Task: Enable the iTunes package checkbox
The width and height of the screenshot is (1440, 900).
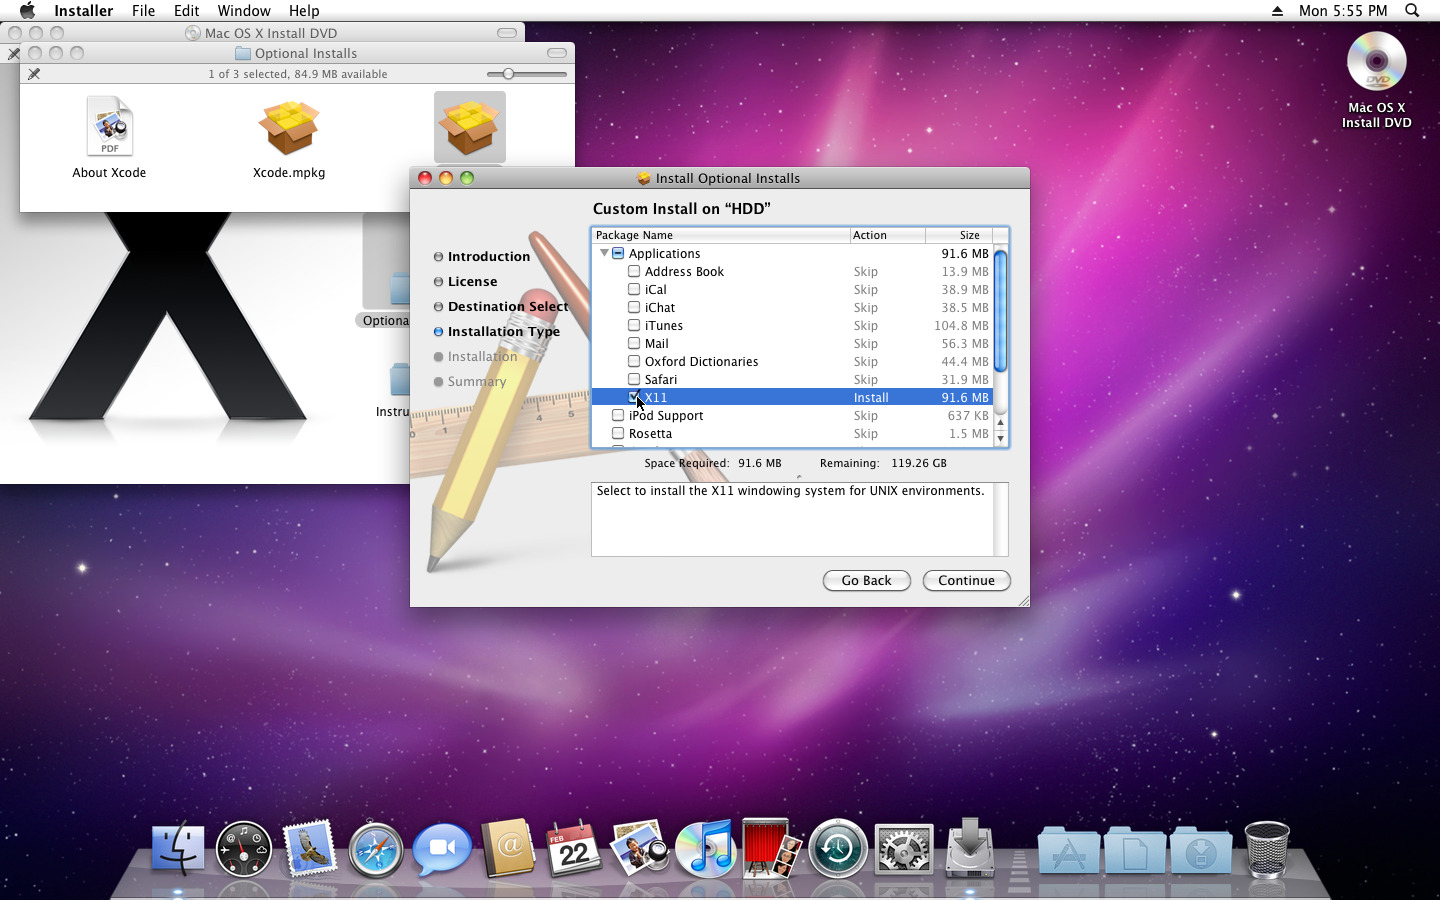Action: tap(634, 325)
